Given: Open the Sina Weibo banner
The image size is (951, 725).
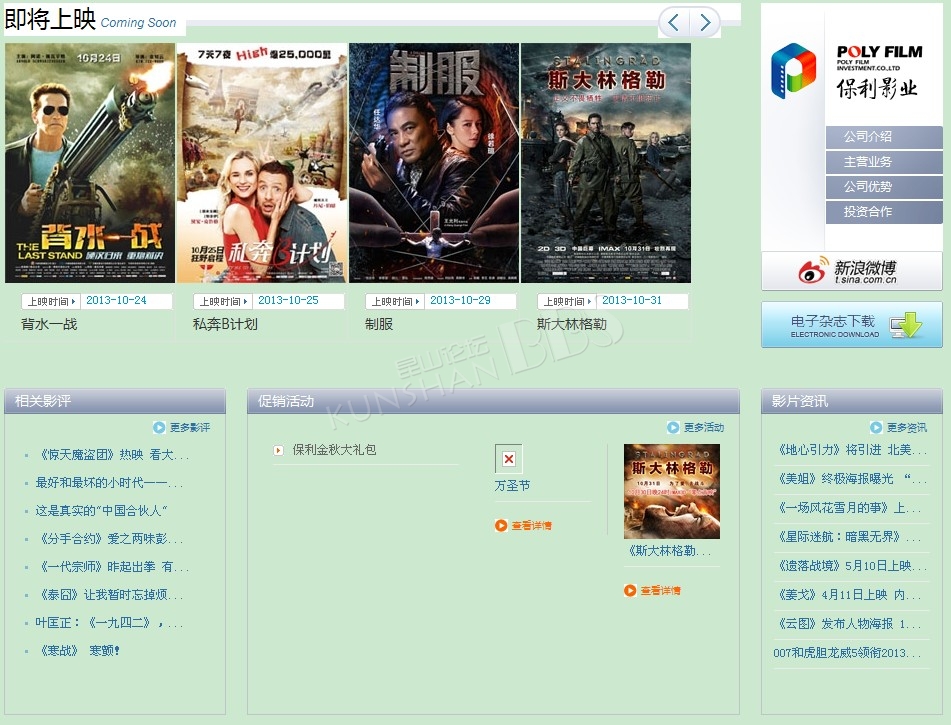Looking at the screenshot, I should 852,271.
